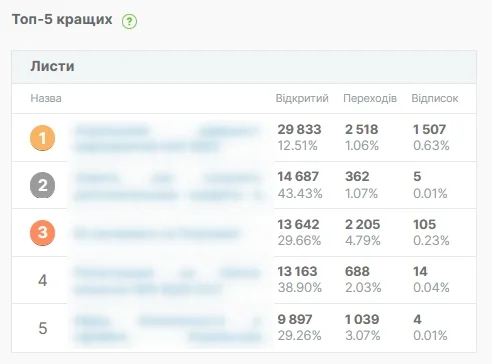Viewport: 492px width, 364px height.
Task: Click the 'Топ-5 кращих' title
Action: pyautogui.click(x=62, y=19)
